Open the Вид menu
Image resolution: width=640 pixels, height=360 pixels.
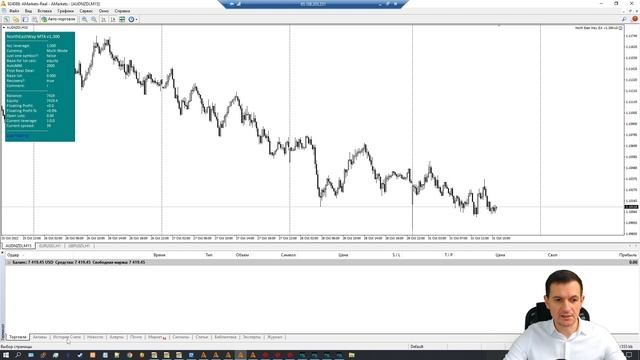click(x=28, y=11)
